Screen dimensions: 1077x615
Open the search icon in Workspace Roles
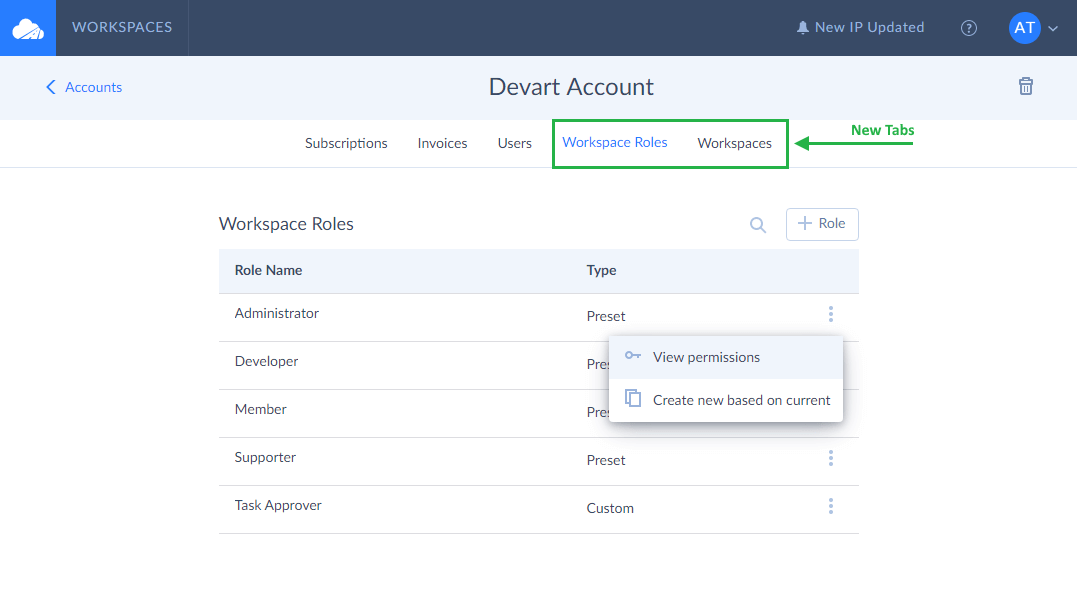(x=758, y=225)
